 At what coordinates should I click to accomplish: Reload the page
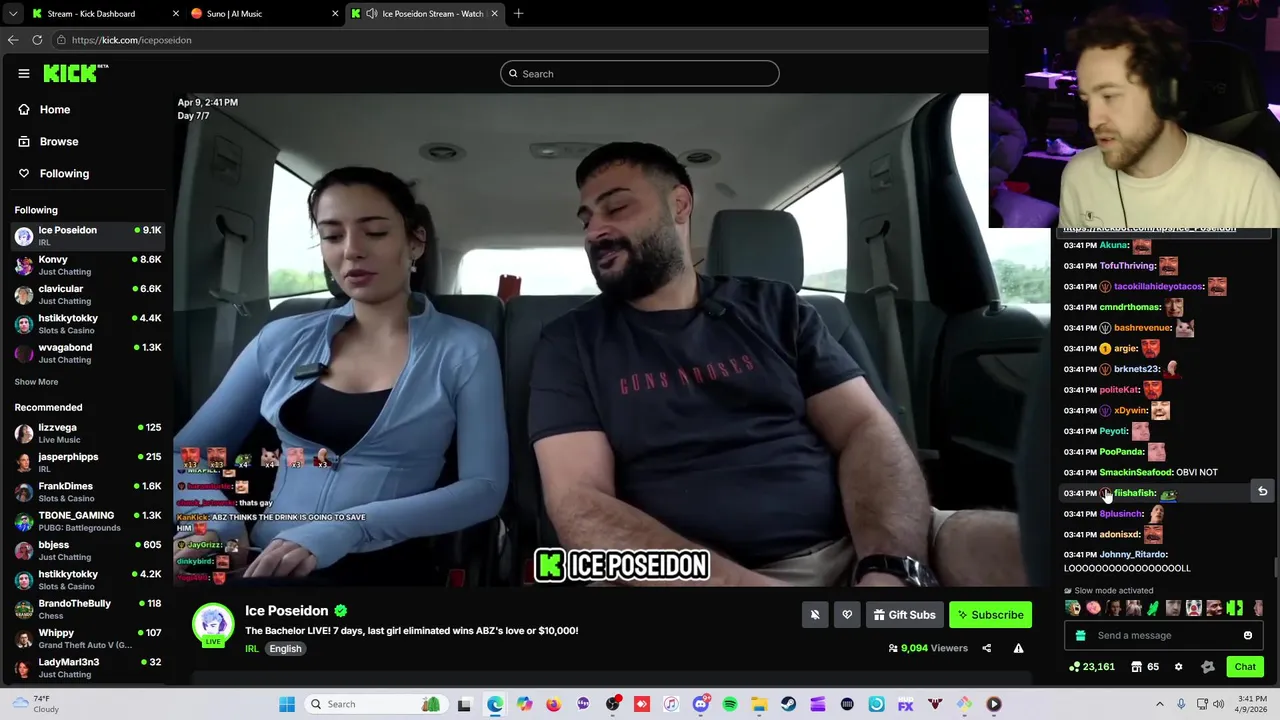(x=37, y=40)
